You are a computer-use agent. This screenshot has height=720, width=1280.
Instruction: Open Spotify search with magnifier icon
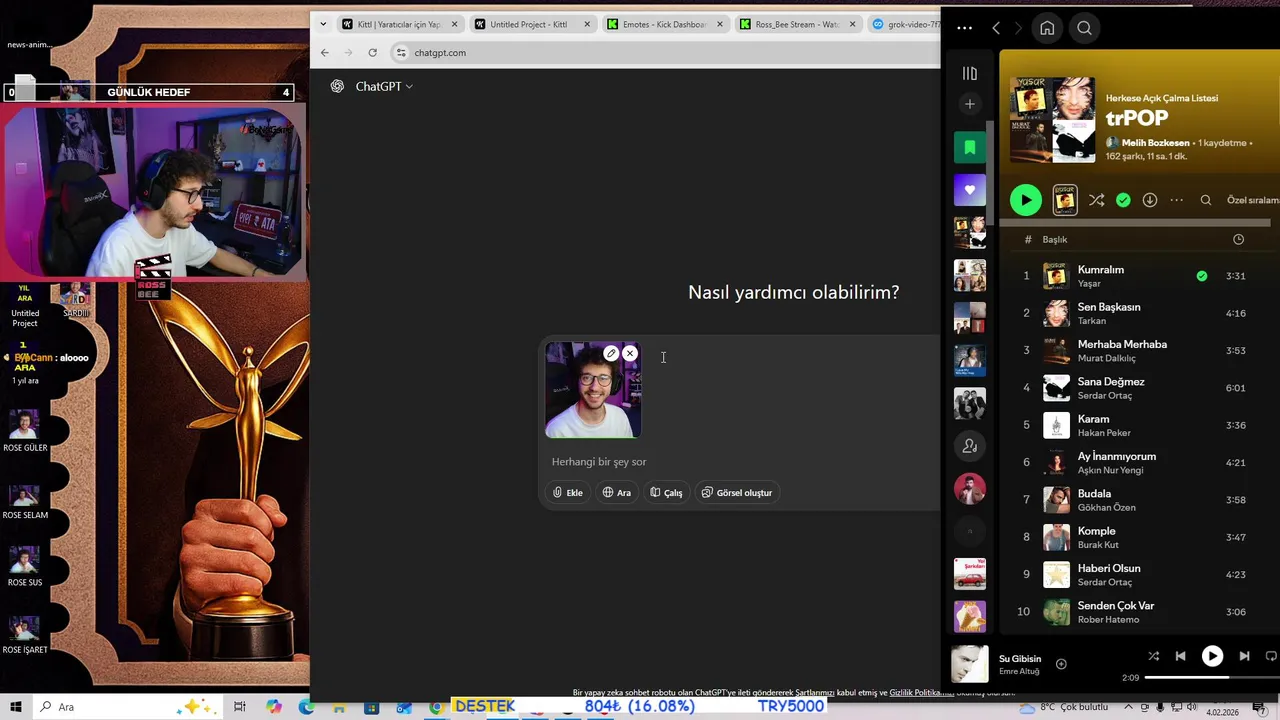[1084, 28]
